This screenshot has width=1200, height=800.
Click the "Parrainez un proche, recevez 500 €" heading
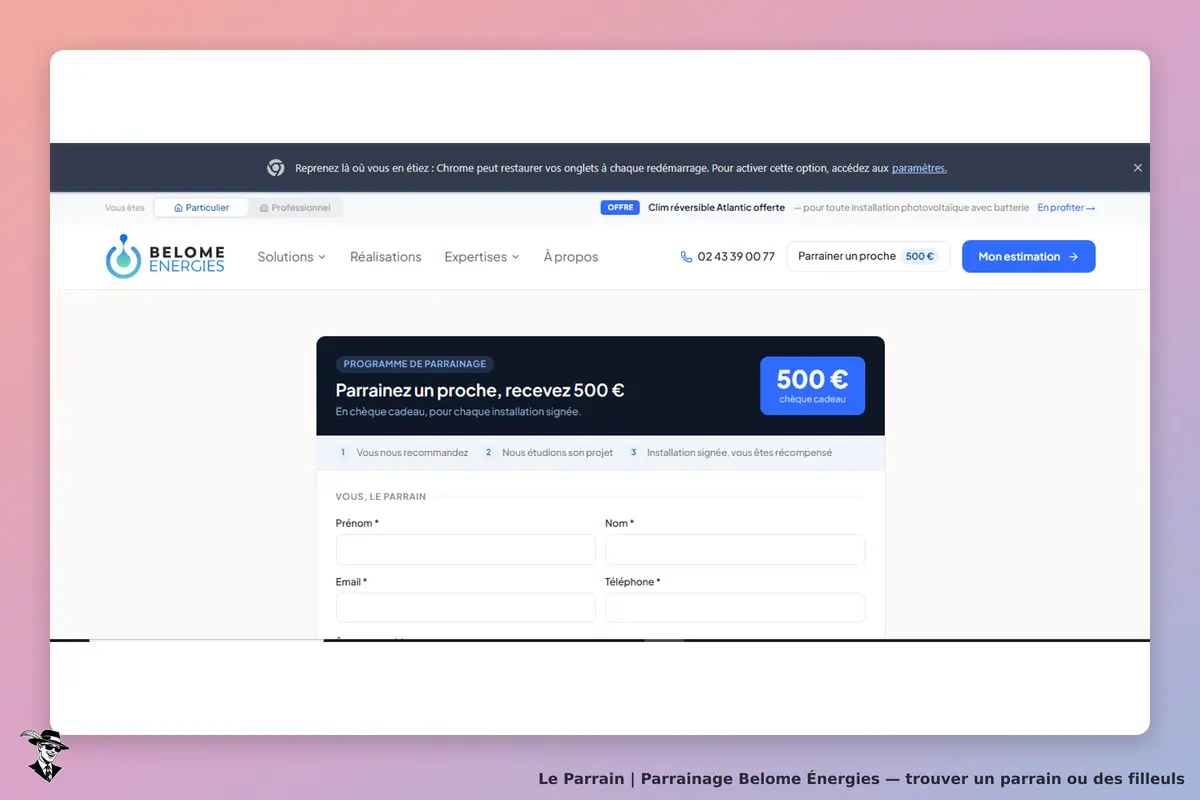pyautogui.click(x=480, y=390)
